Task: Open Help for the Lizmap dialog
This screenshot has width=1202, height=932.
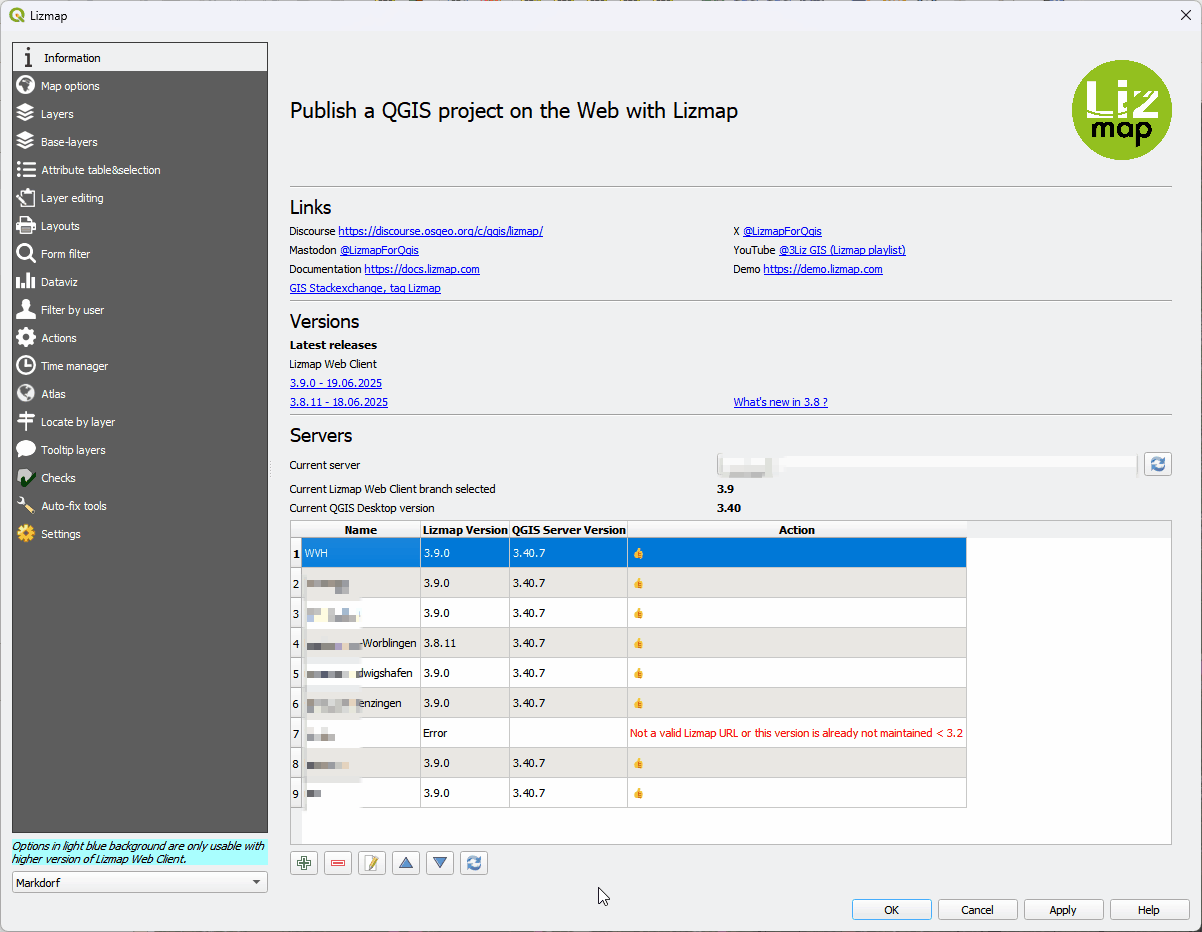Action: tap(1149, 910)
